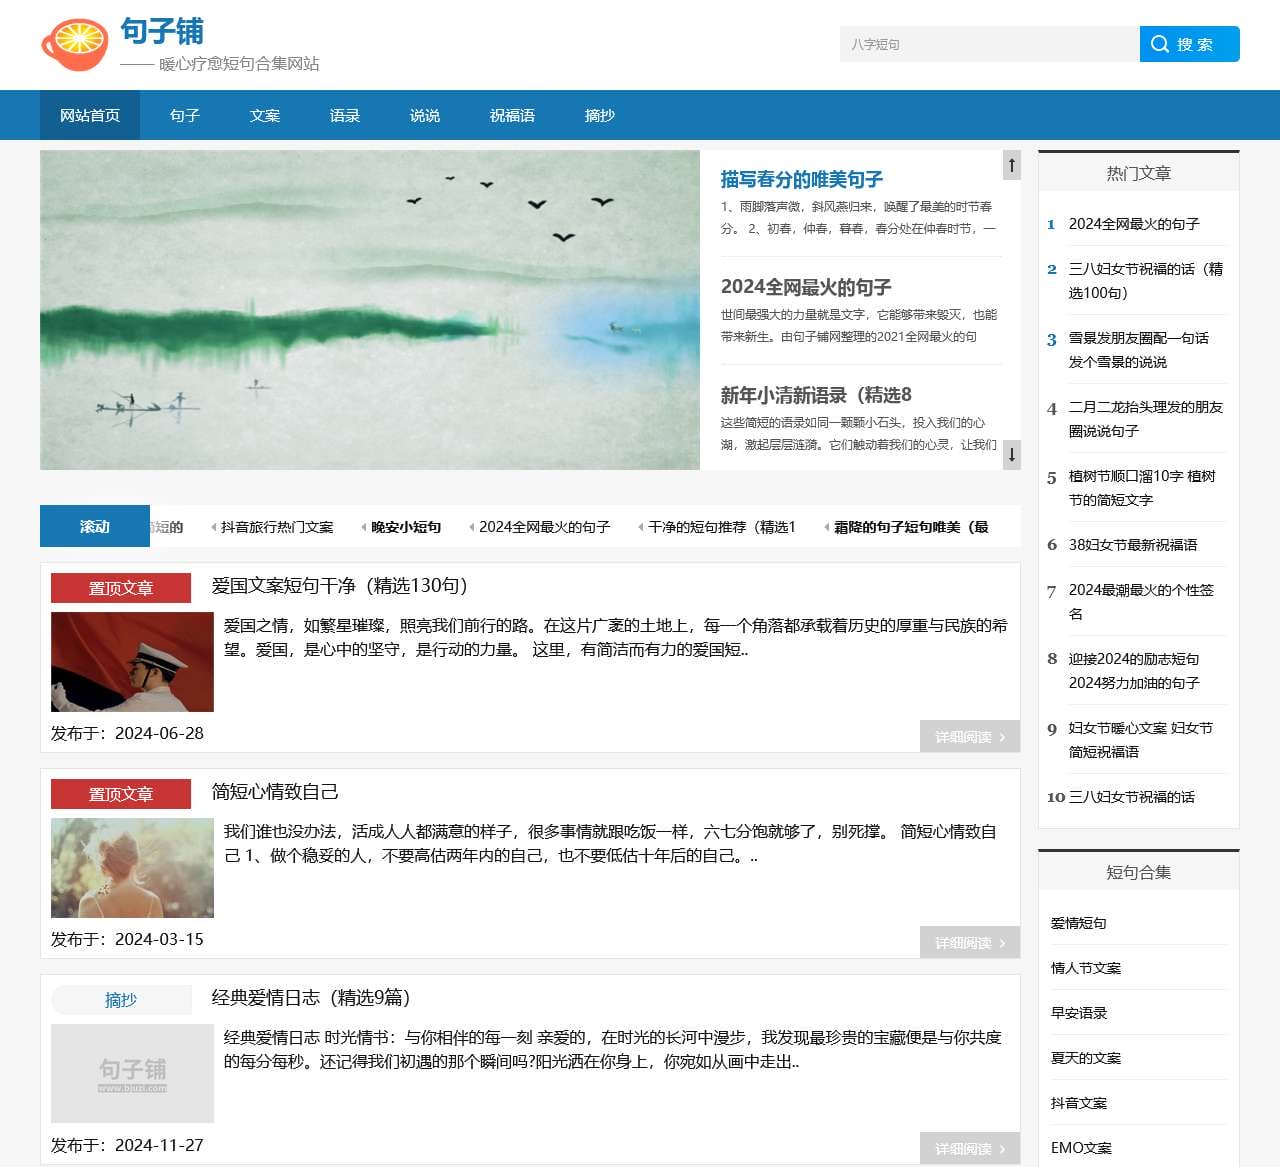Image resolution: width=1280 pixels, height=1167 pixels.
Task: Click the ink painting banner image
Action: click(370, 310)
